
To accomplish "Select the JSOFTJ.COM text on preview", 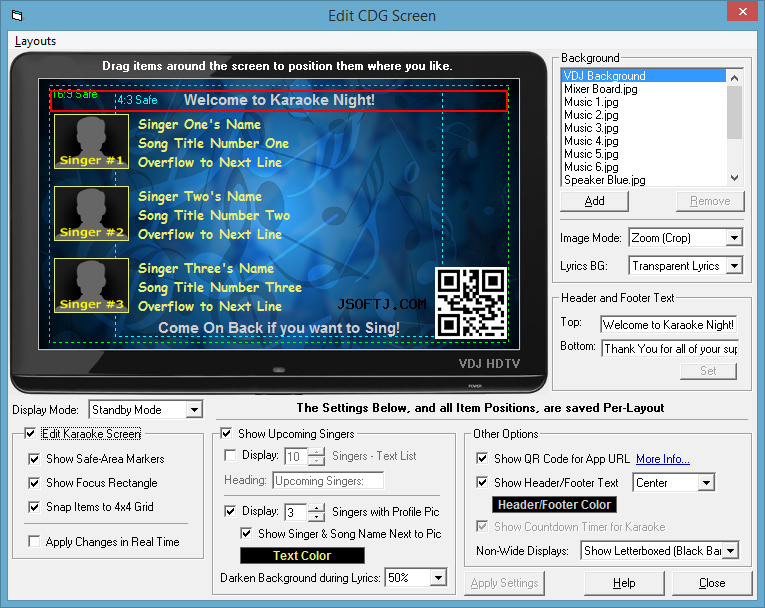I will 382,304.
